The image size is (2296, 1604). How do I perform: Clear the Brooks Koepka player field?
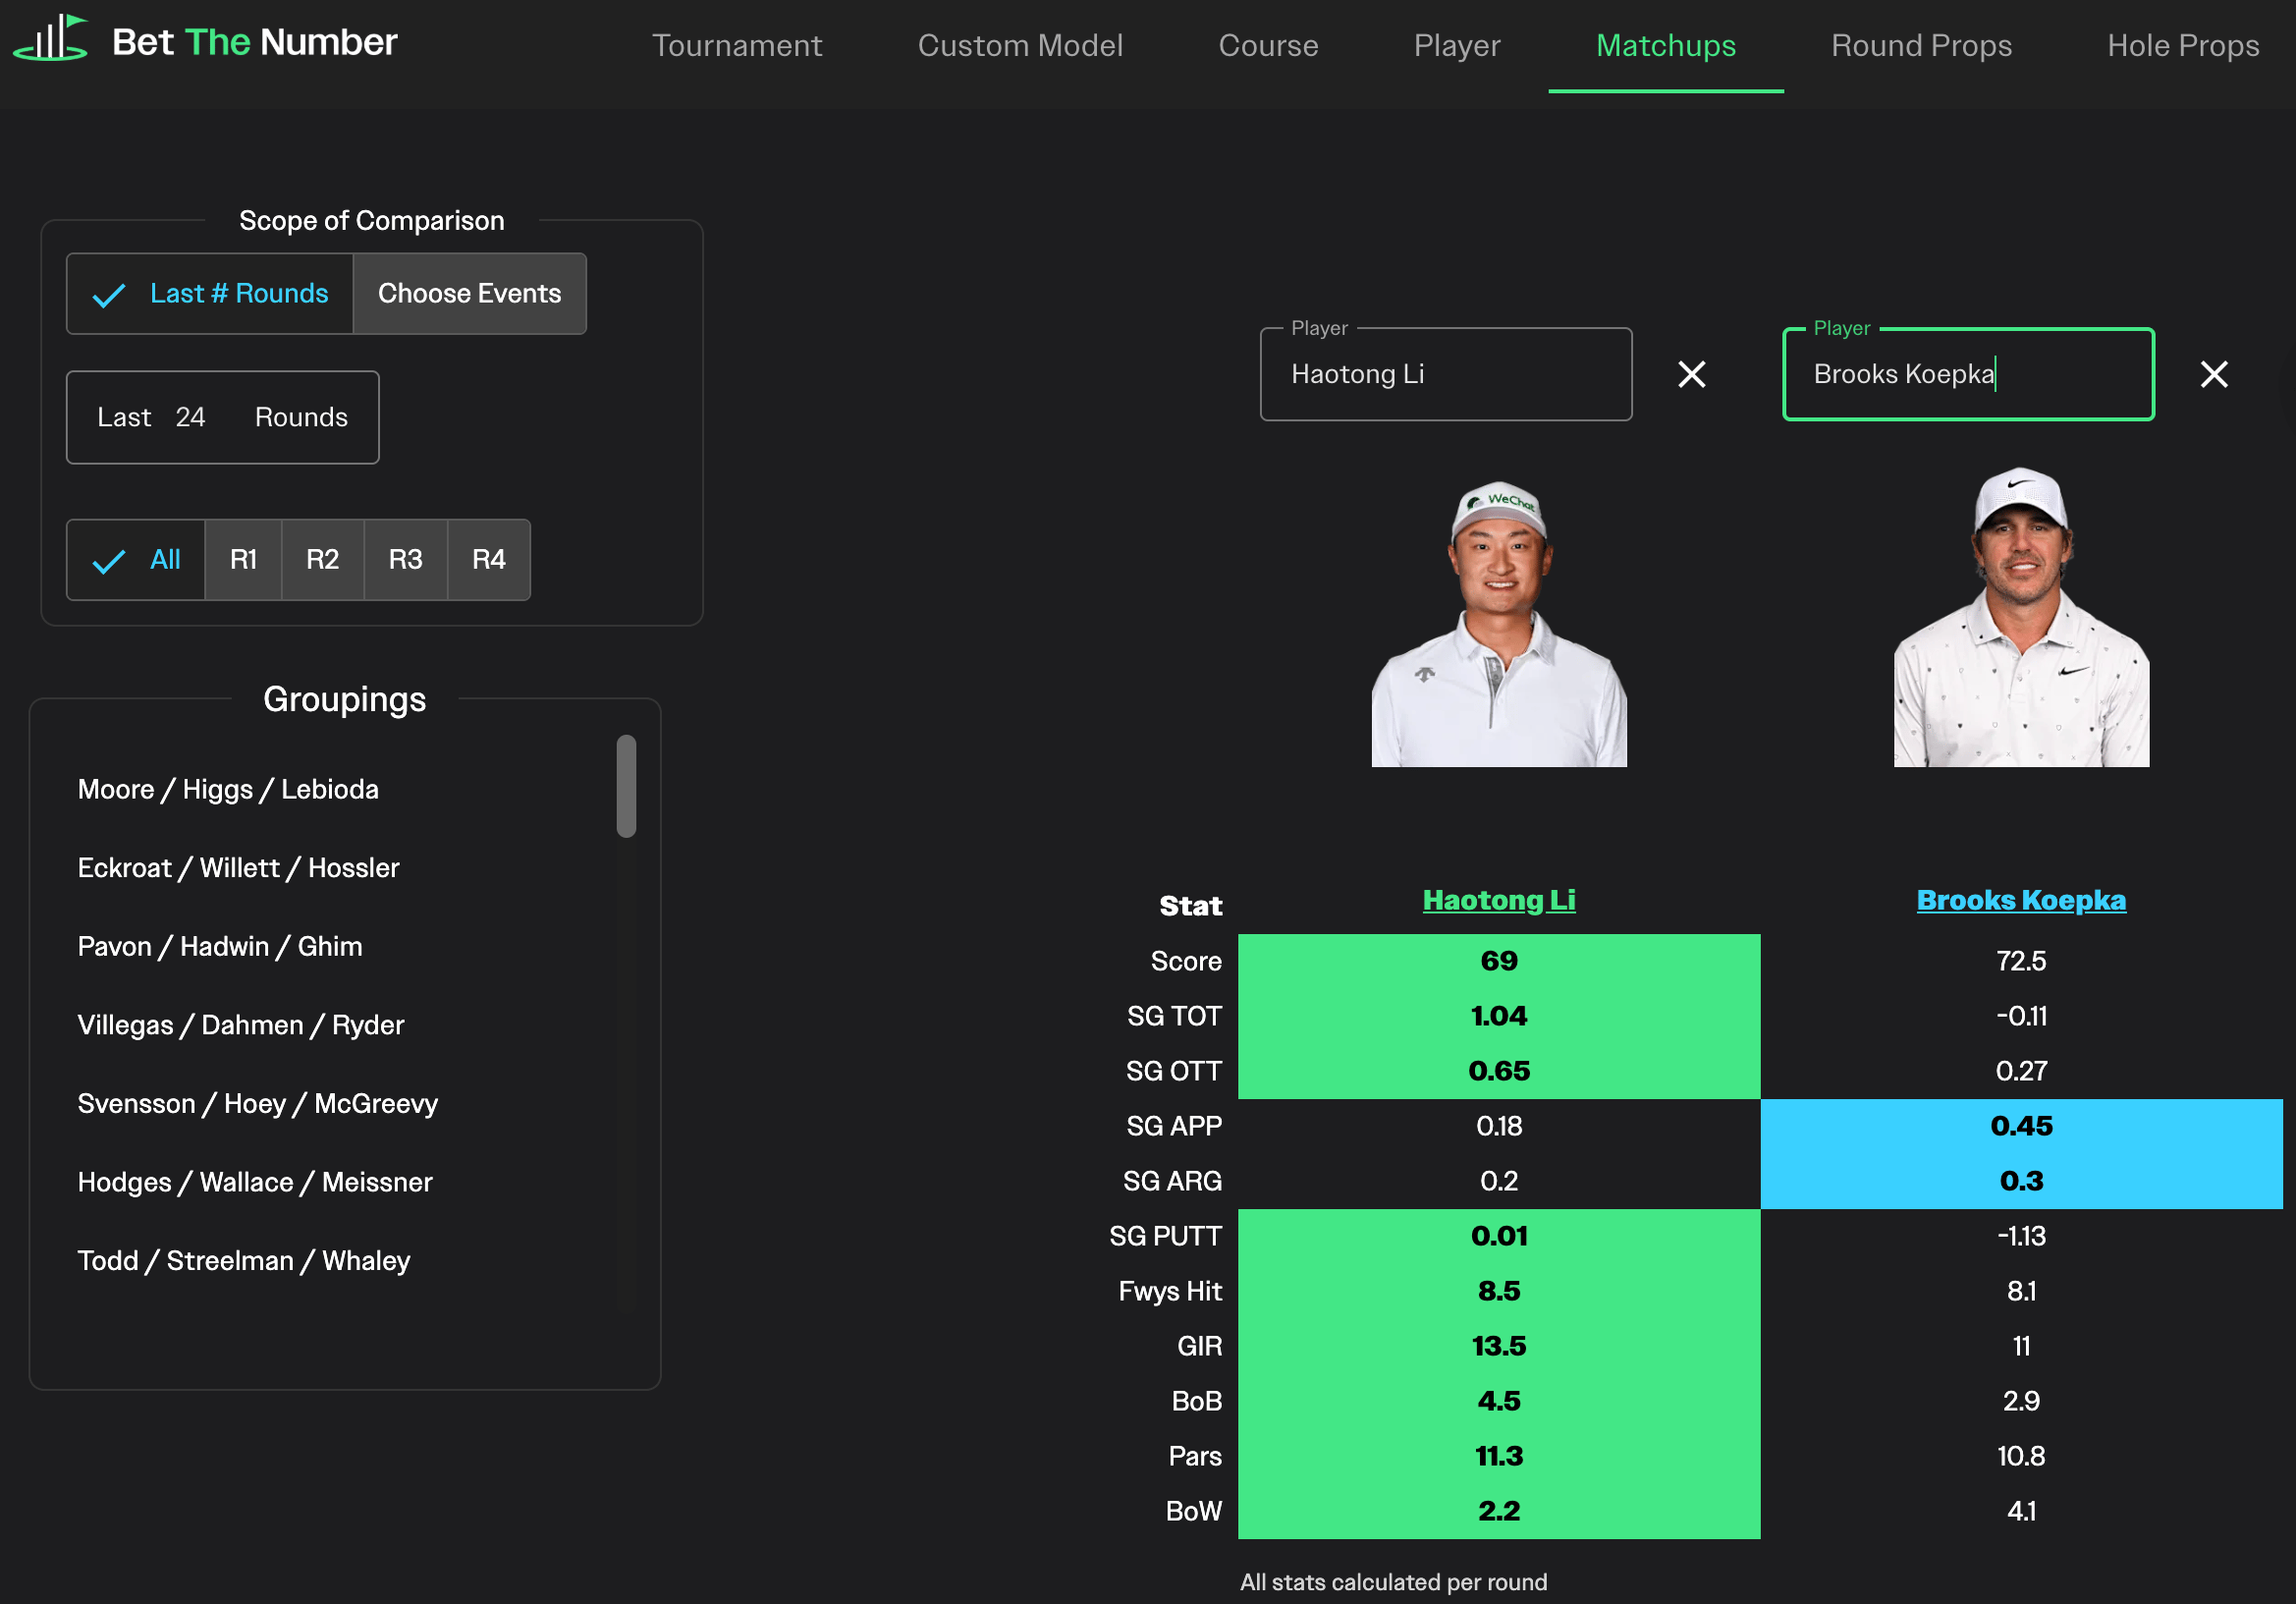point(2213,374)
